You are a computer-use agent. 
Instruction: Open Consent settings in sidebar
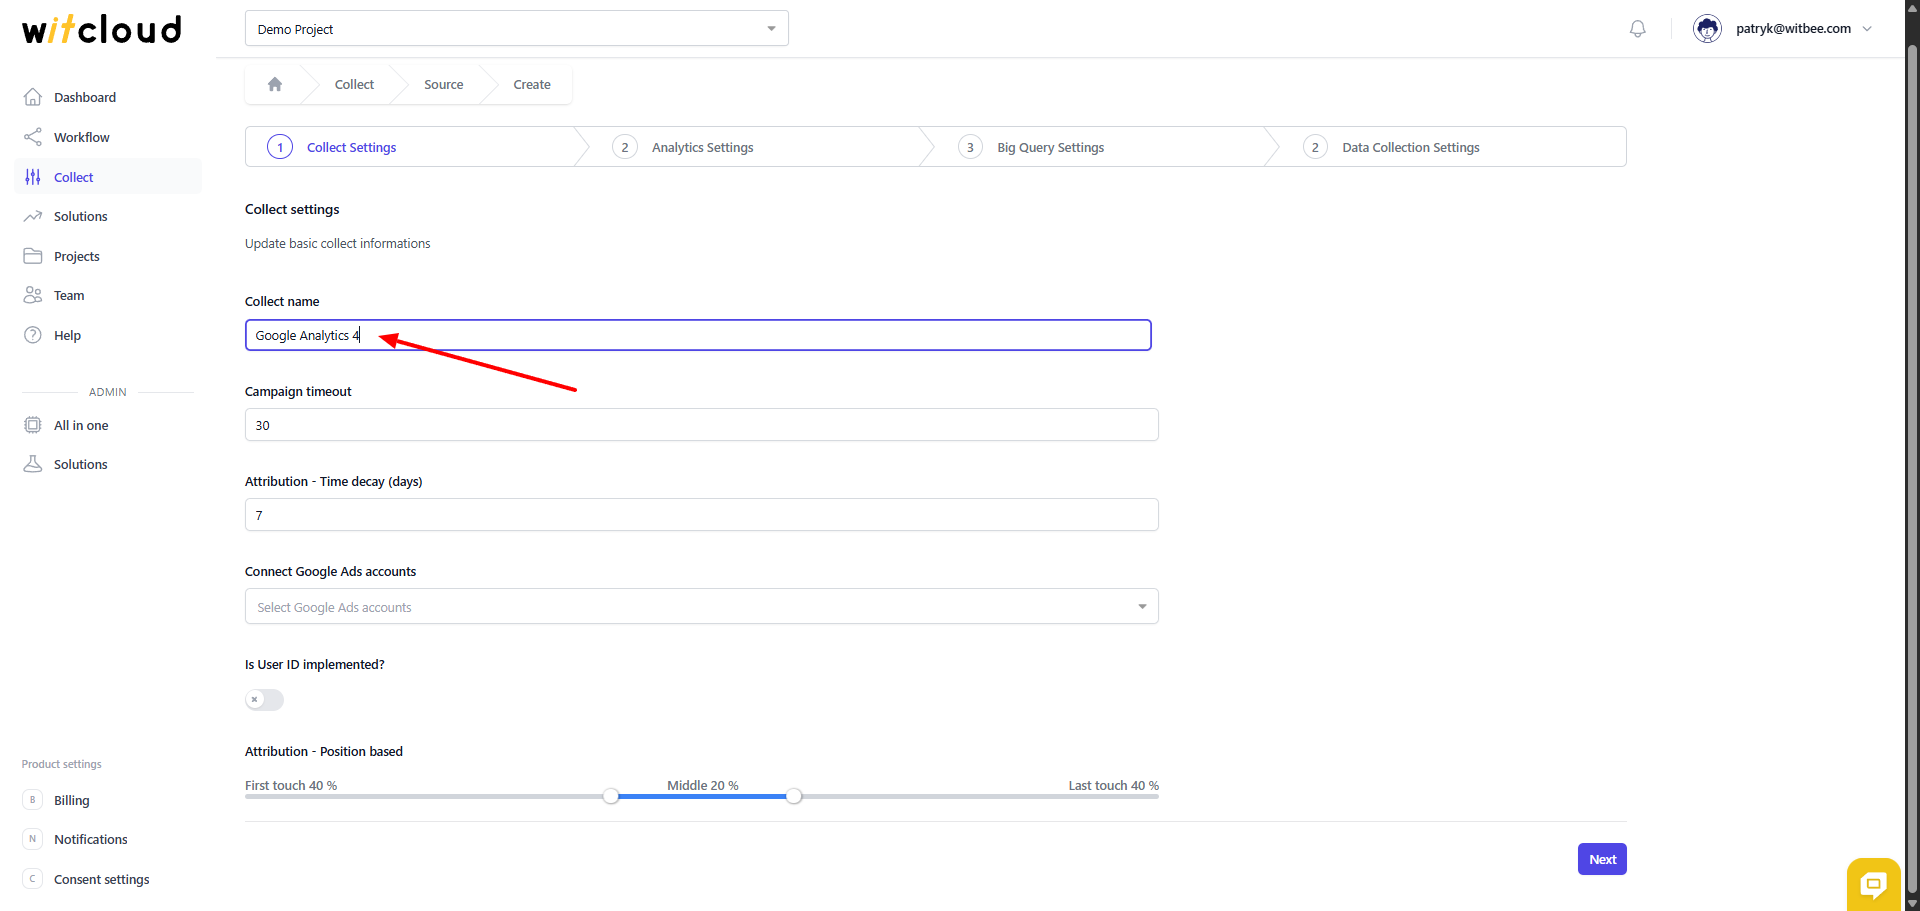tap(101, 880)
